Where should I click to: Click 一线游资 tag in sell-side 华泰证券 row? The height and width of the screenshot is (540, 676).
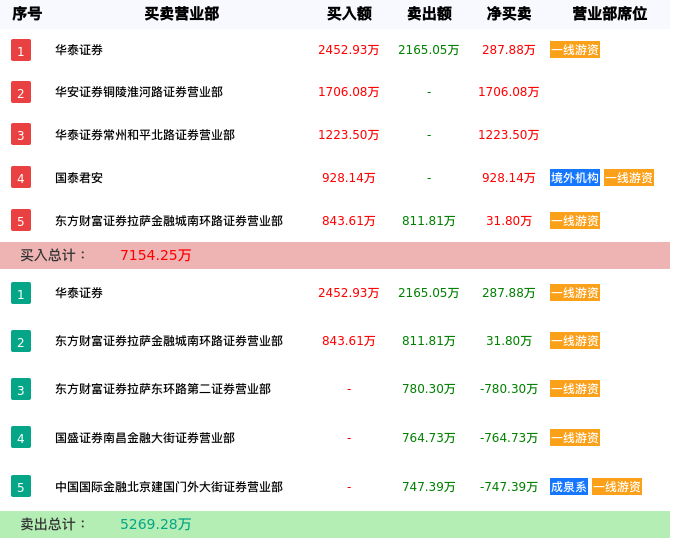575,293
